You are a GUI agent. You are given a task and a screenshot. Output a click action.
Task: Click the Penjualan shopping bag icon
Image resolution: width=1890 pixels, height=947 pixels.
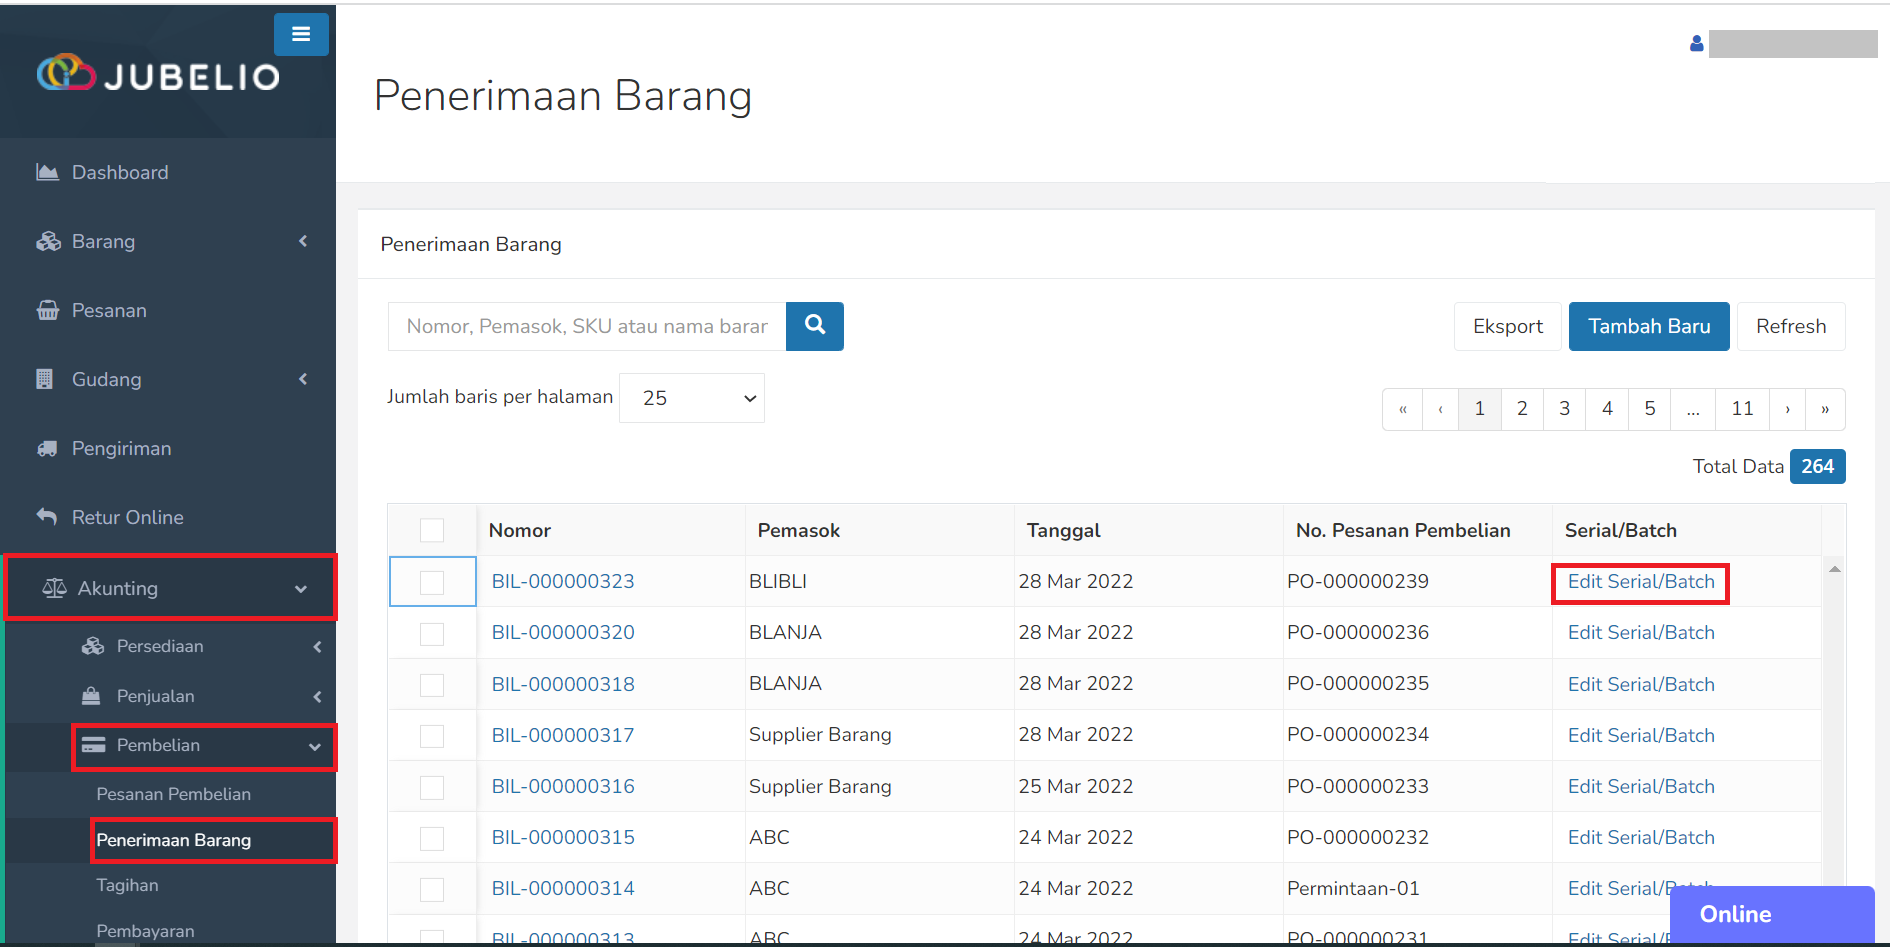pyautogui.click(x=91, y=696)
